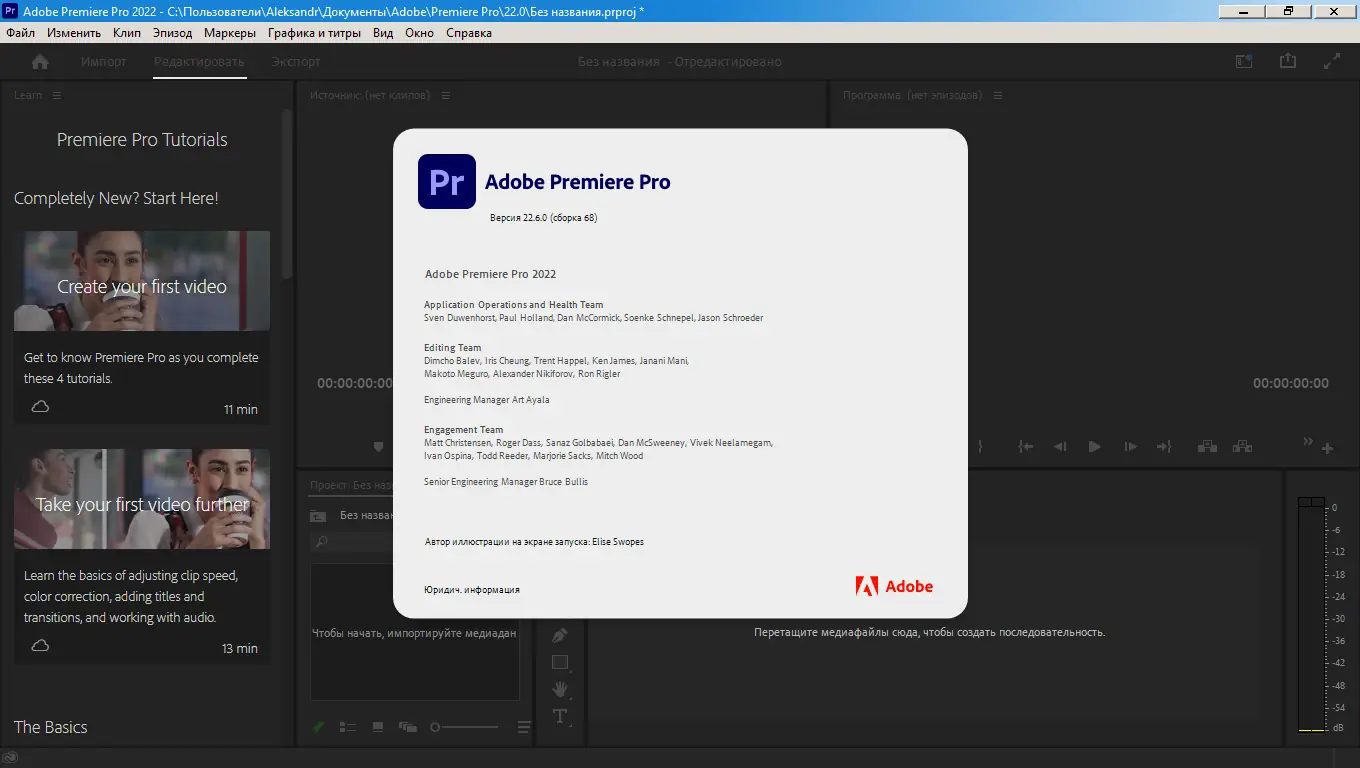Click the project title 'Без названия - Отредактировано'
Screen dimensions: 1360x768
pos(680,62)
